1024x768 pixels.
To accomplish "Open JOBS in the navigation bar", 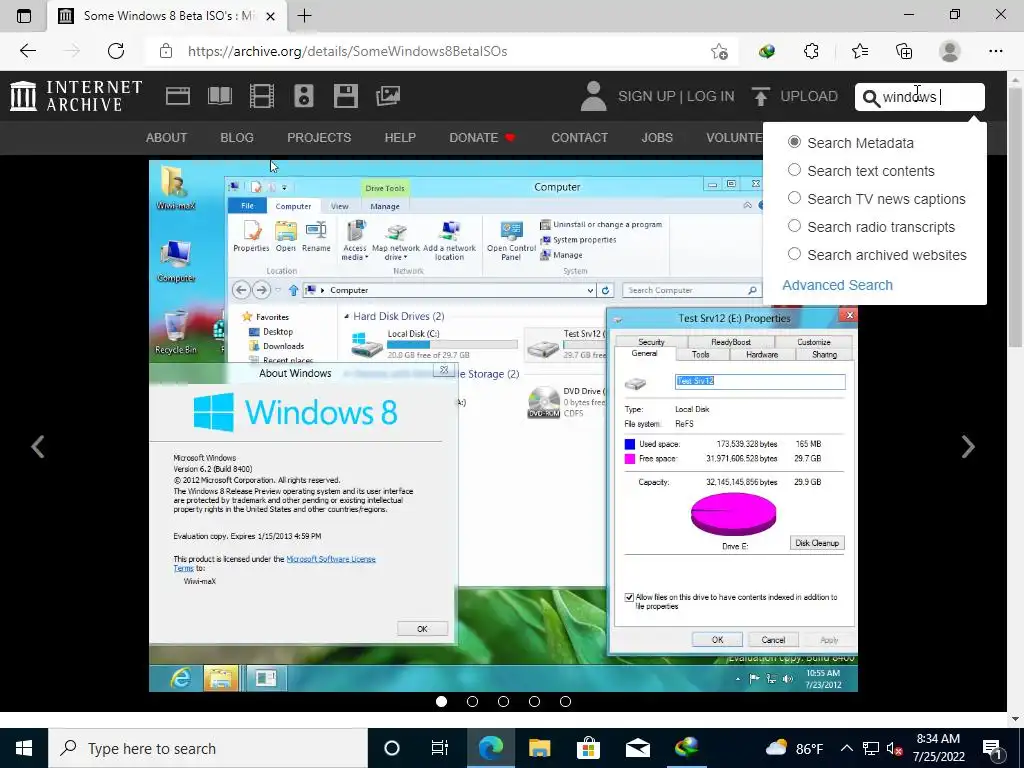I will coord(657,138).
